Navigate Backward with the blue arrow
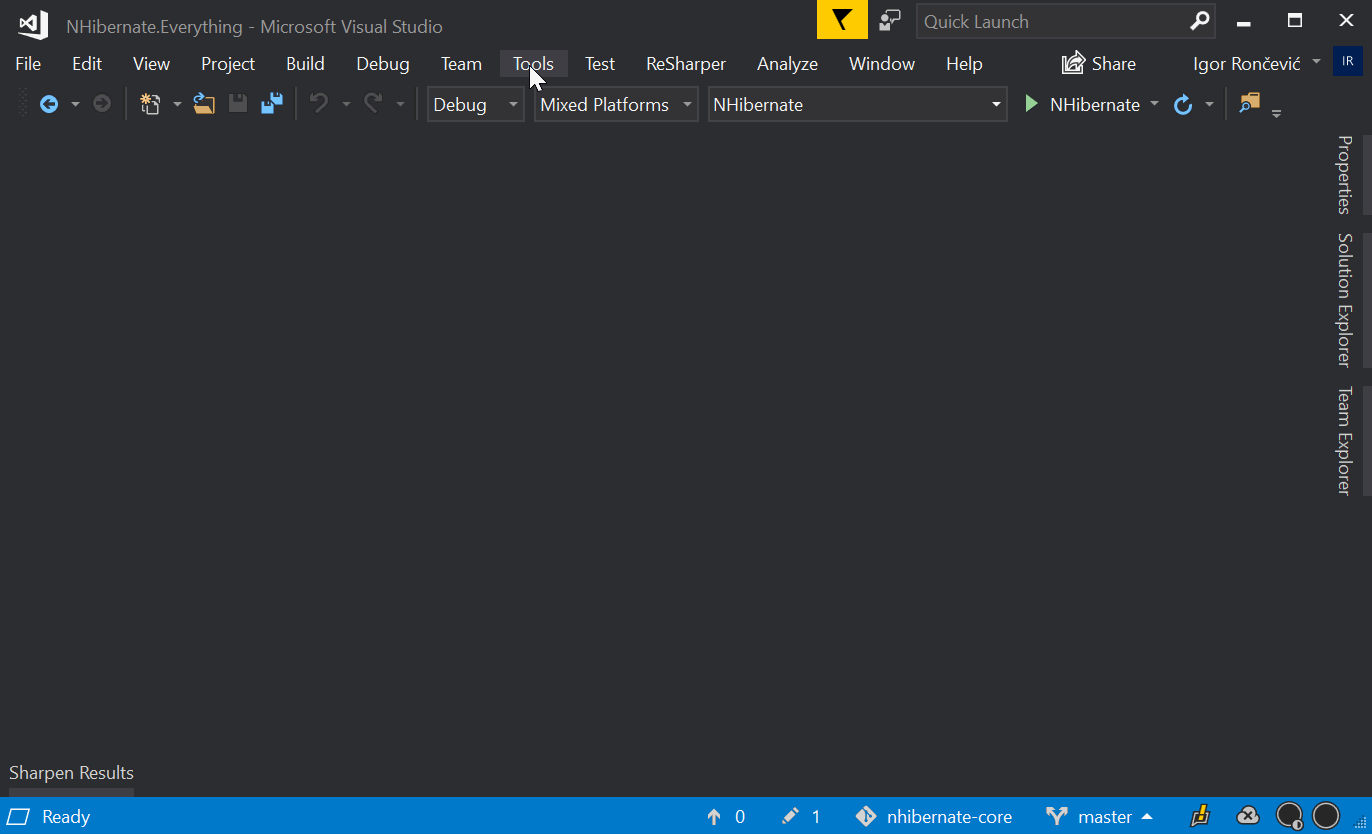Image resolution: width=1372 pixels, height=834 pixels. click(48, 104)
